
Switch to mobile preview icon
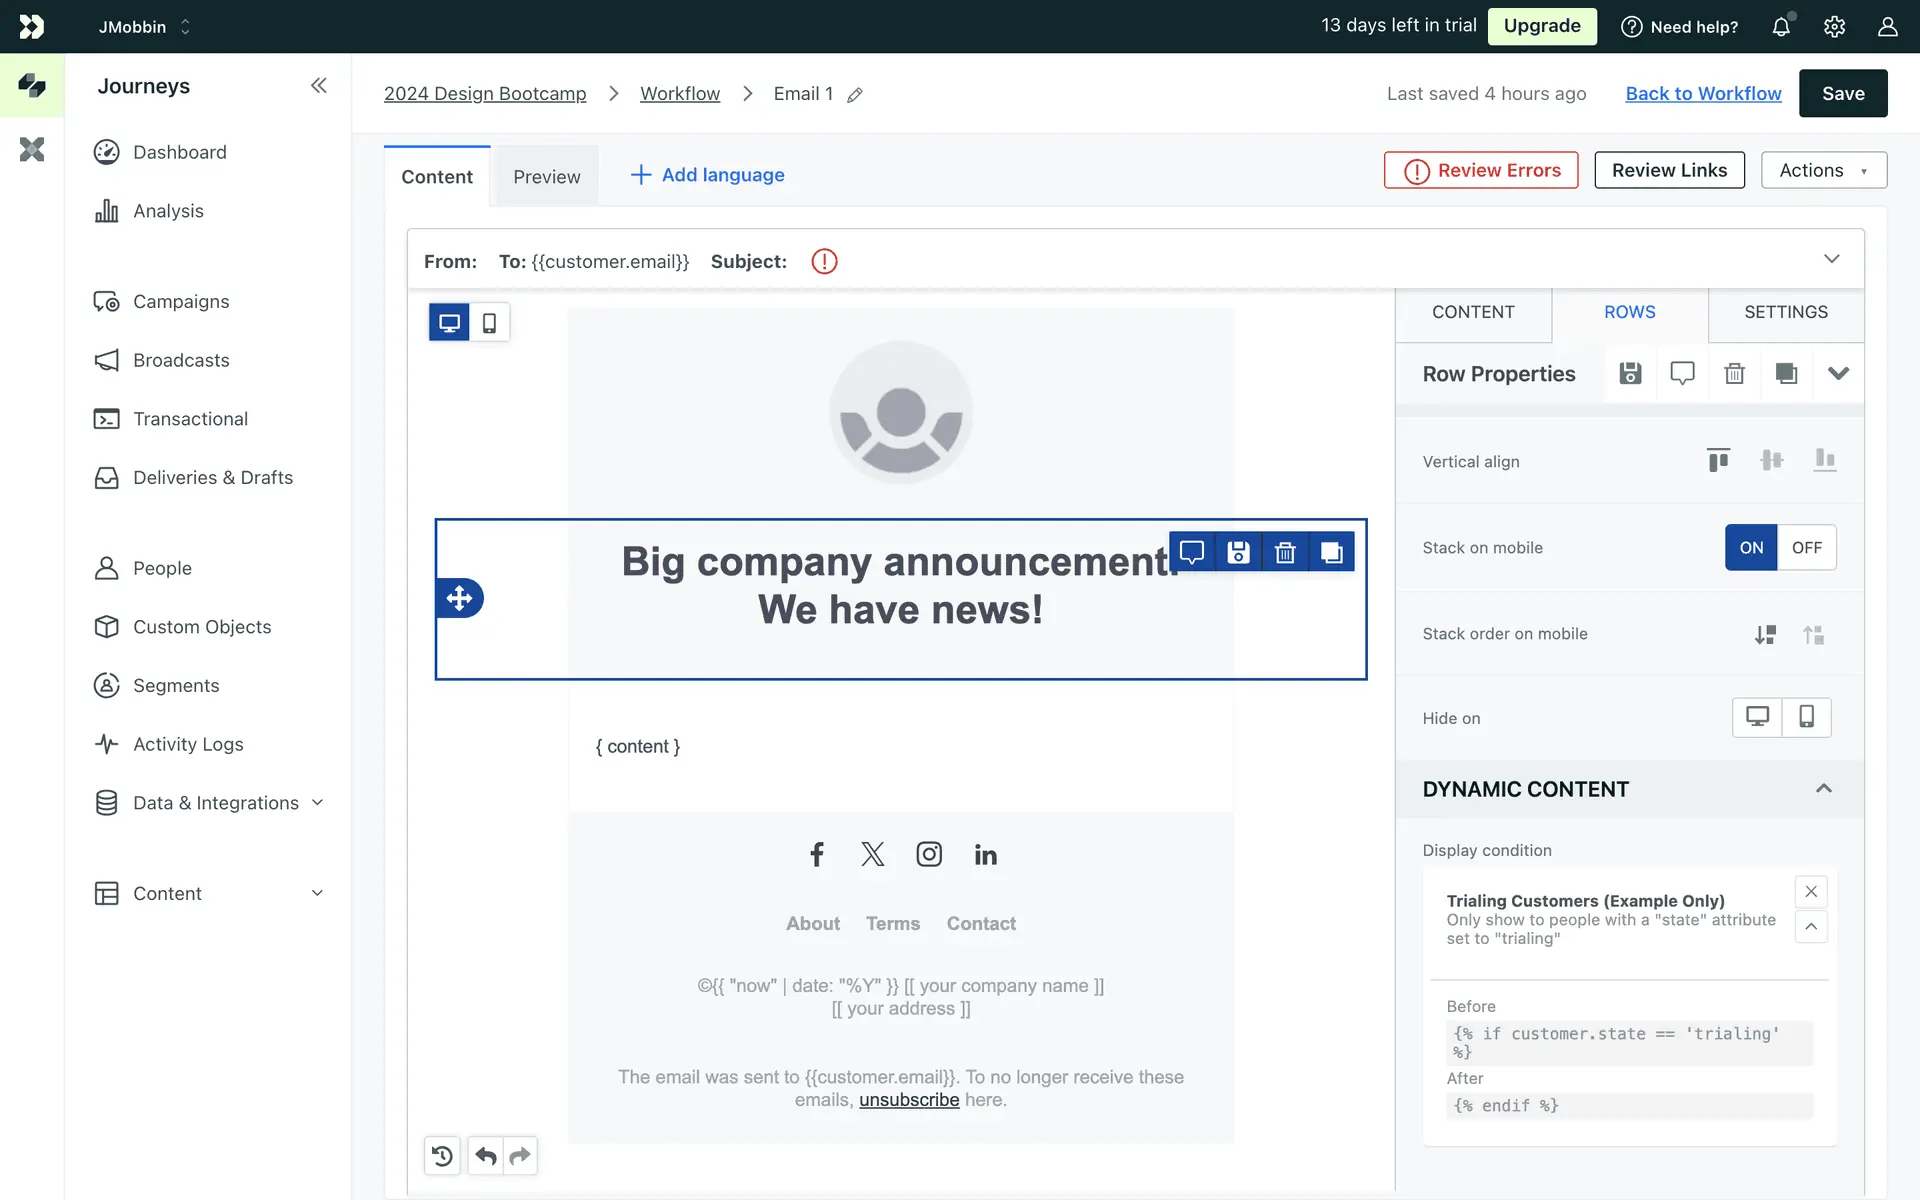(489, 323)
